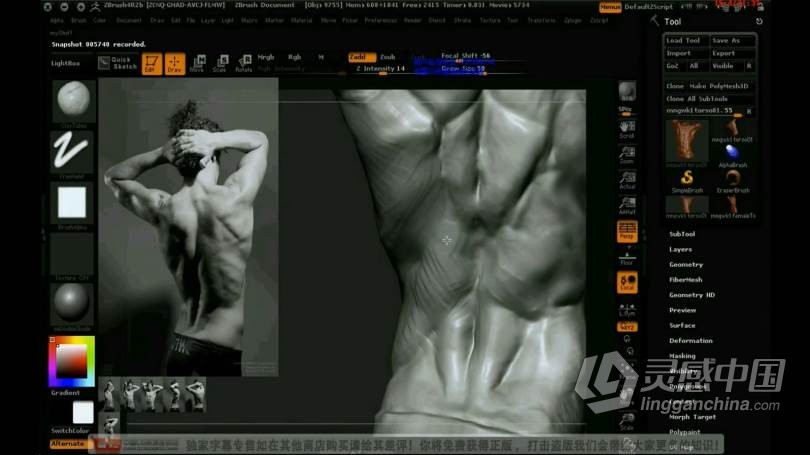Toggle Zadd mode
Viewport: 810px width, 455px height.
362,57
